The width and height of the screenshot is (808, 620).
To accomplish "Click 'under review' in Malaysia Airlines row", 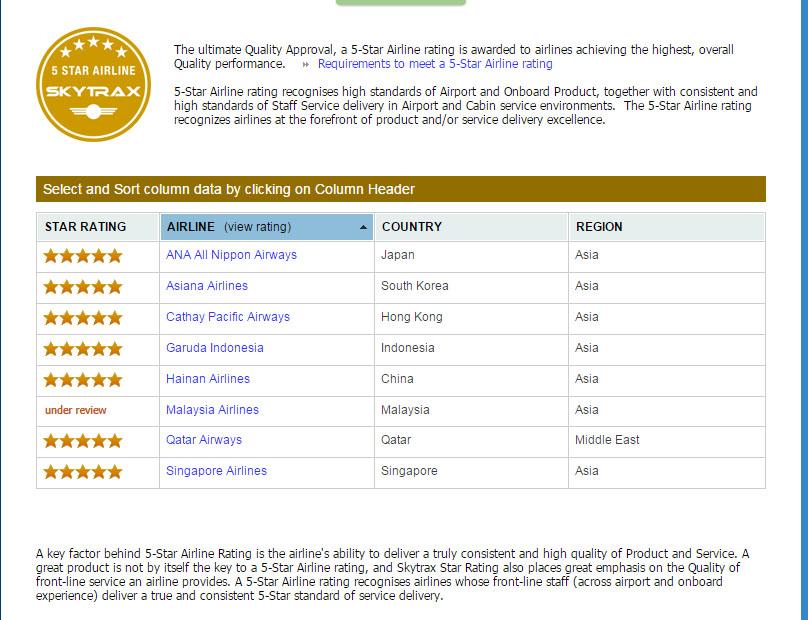I will tap(75, 410).
